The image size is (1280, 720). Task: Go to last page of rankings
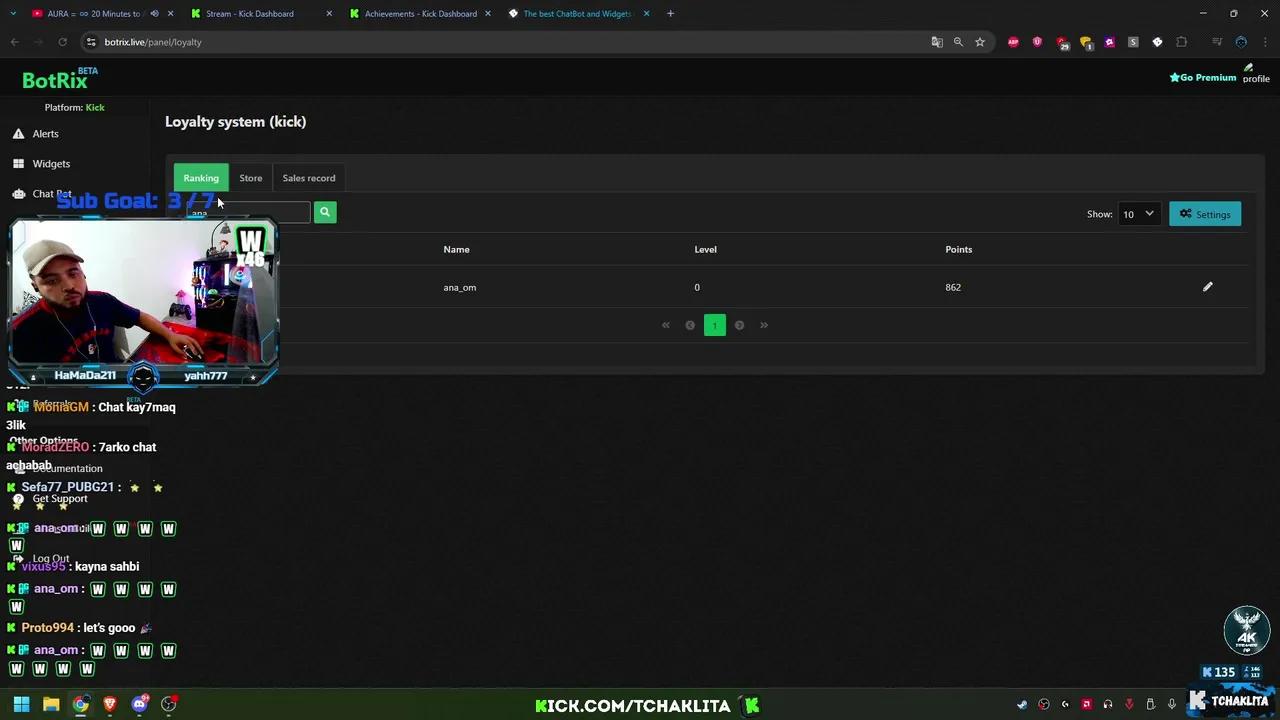point(764,325)
